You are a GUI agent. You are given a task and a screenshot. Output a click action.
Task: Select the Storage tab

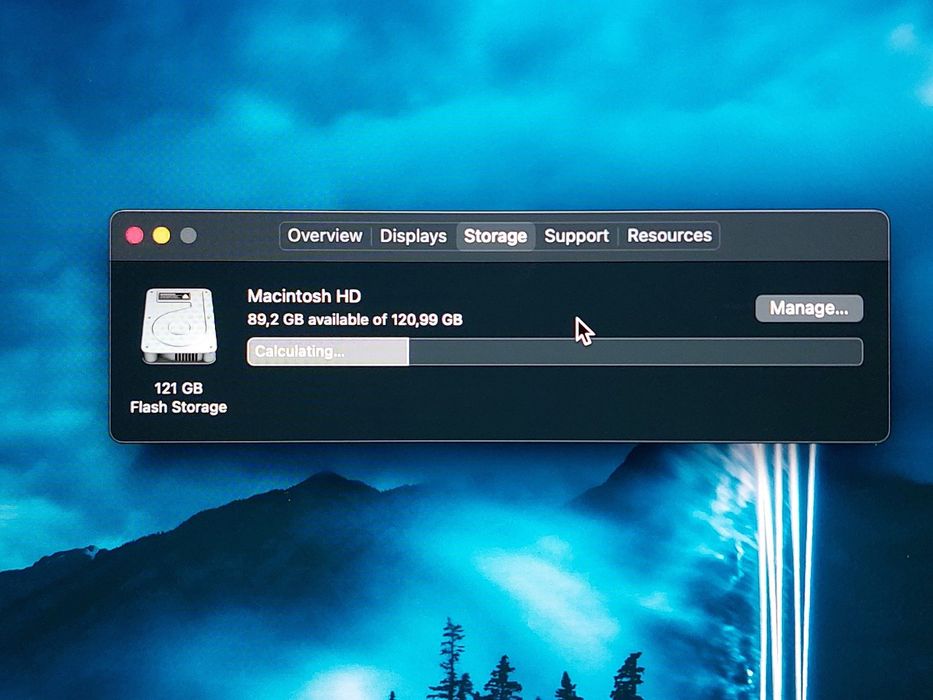(495, 236)
